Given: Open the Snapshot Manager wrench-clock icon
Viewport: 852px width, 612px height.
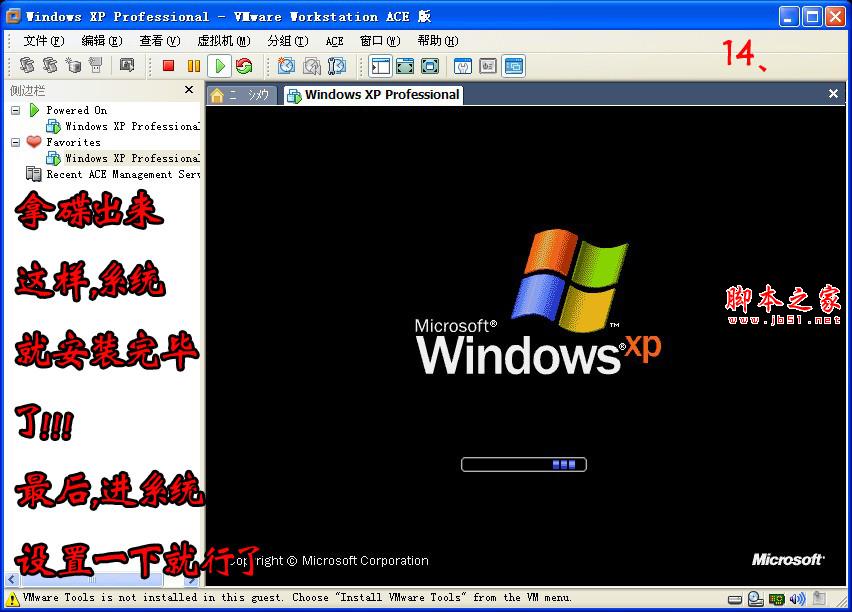Looking at the screenshot, I should pos(337,66).
